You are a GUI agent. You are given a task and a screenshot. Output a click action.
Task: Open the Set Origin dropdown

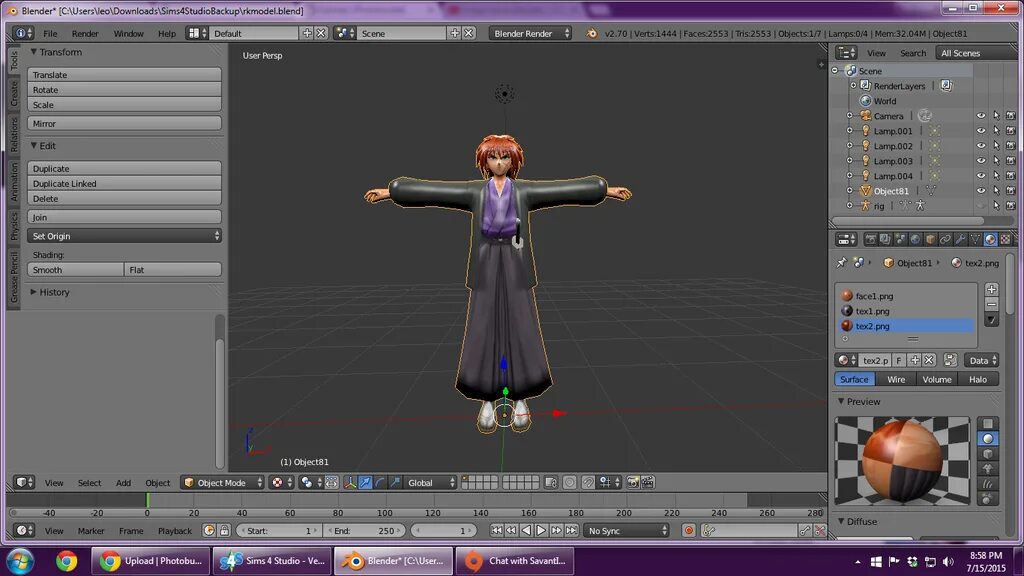124,236
